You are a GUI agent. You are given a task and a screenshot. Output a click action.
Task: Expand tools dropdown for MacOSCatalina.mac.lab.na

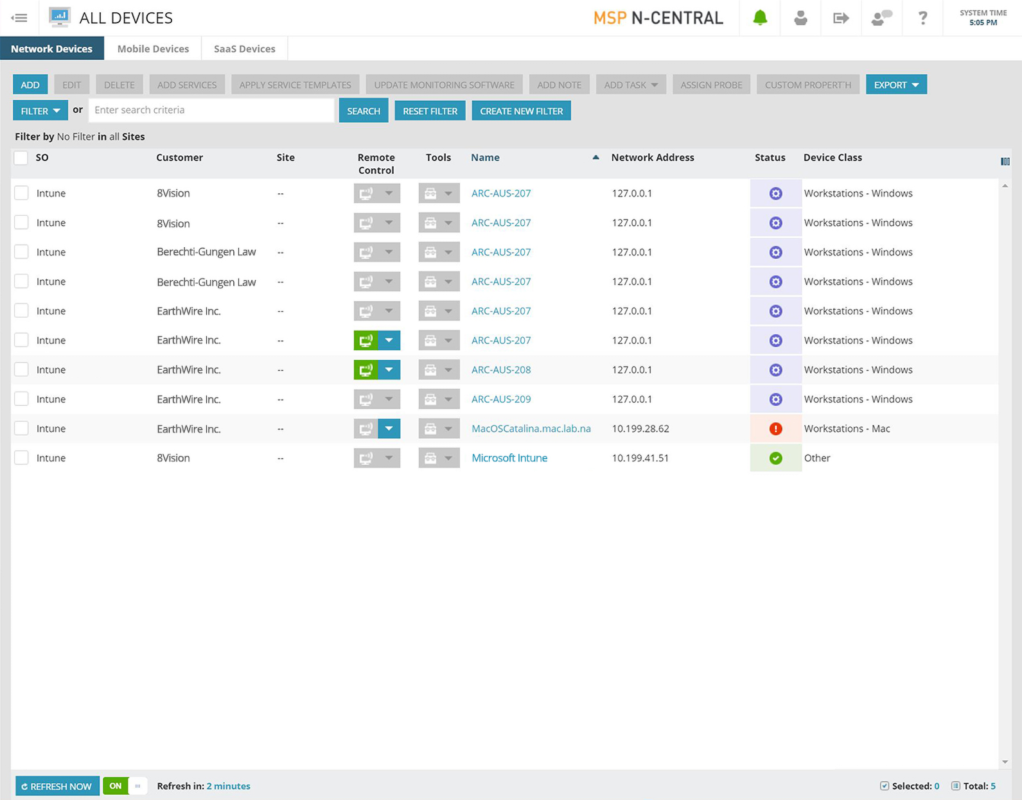pyautogui.click(x=449, y=428)
